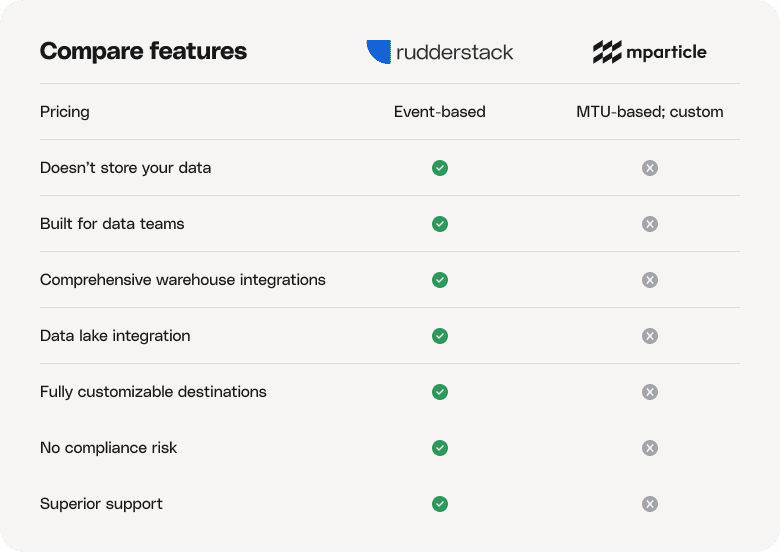Click the Pricing row label
Image resolution: width=780 pixels, height=552 pixels.
[x=65, y=112]
